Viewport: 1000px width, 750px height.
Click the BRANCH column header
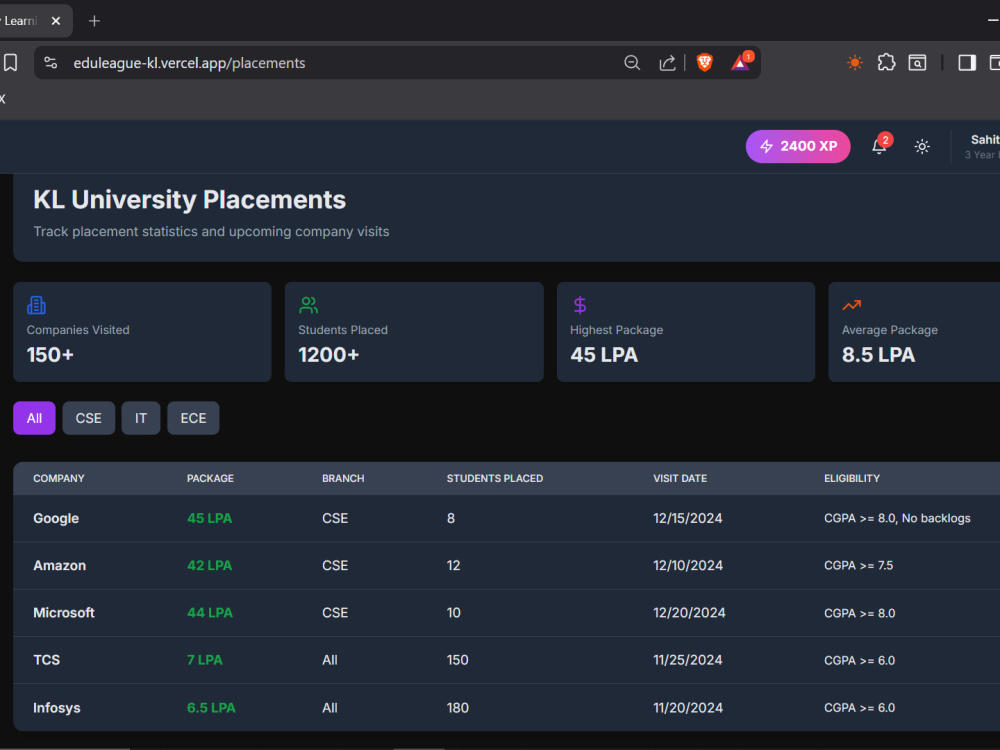pyautogui.click(x=343, y=478)
